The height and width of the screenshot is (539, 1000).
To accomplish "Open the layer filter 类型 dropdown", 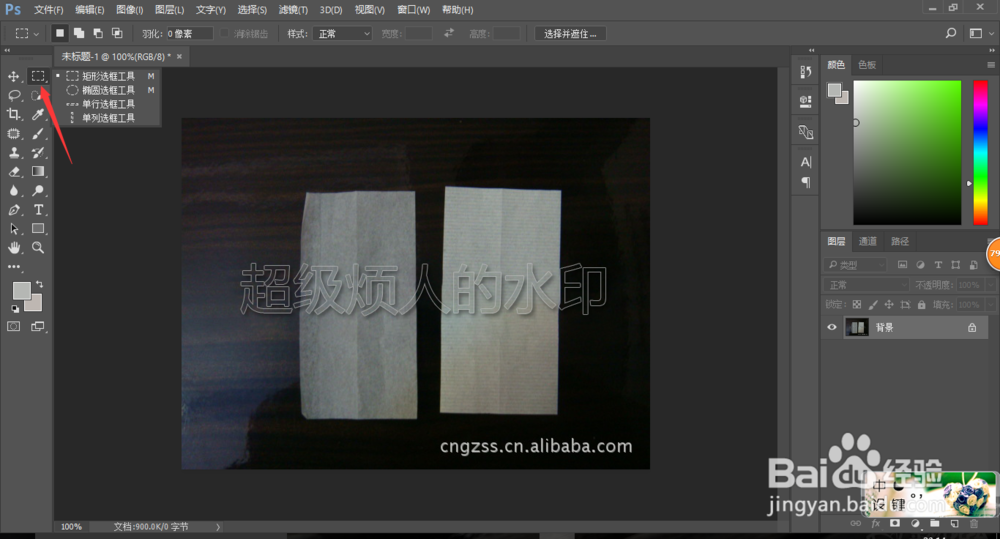I will pyautogui.click(x=855, y=265).
